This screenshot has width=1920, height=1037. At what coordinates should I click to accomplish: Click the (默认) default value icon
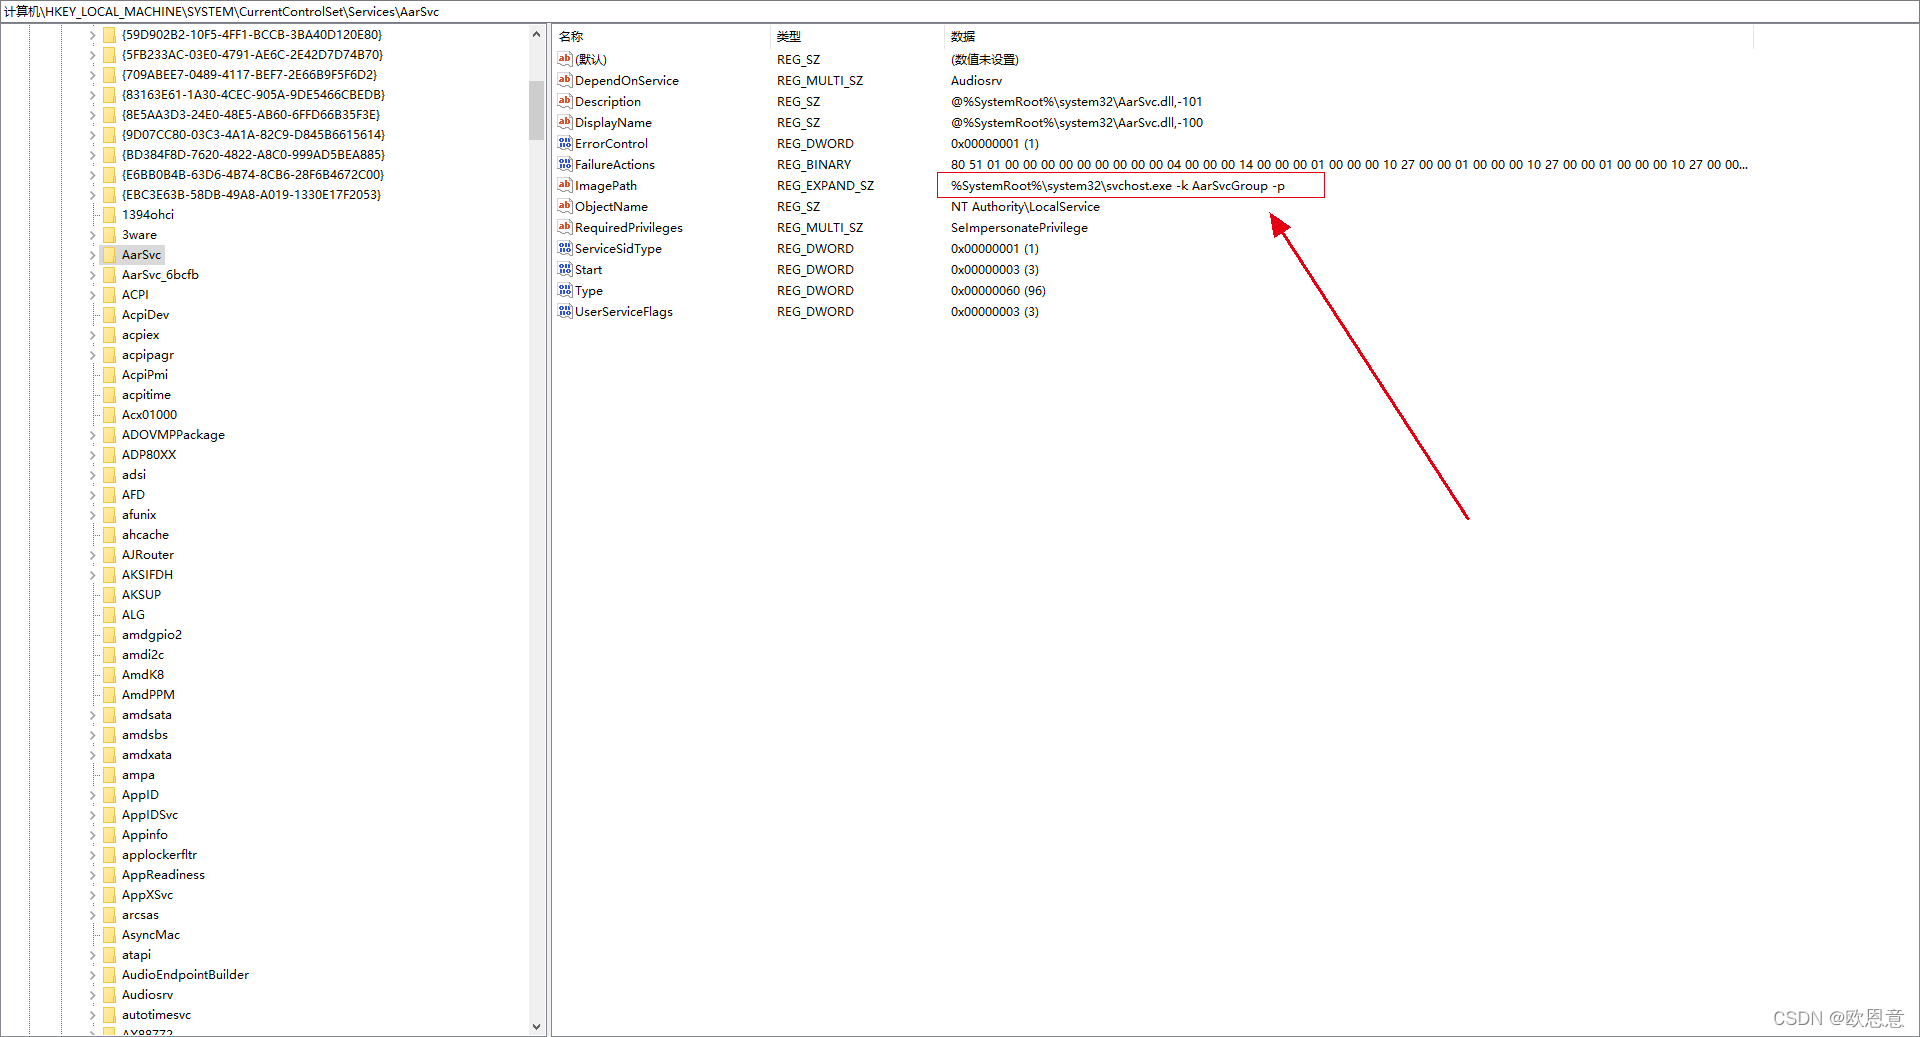pos(565,59)
